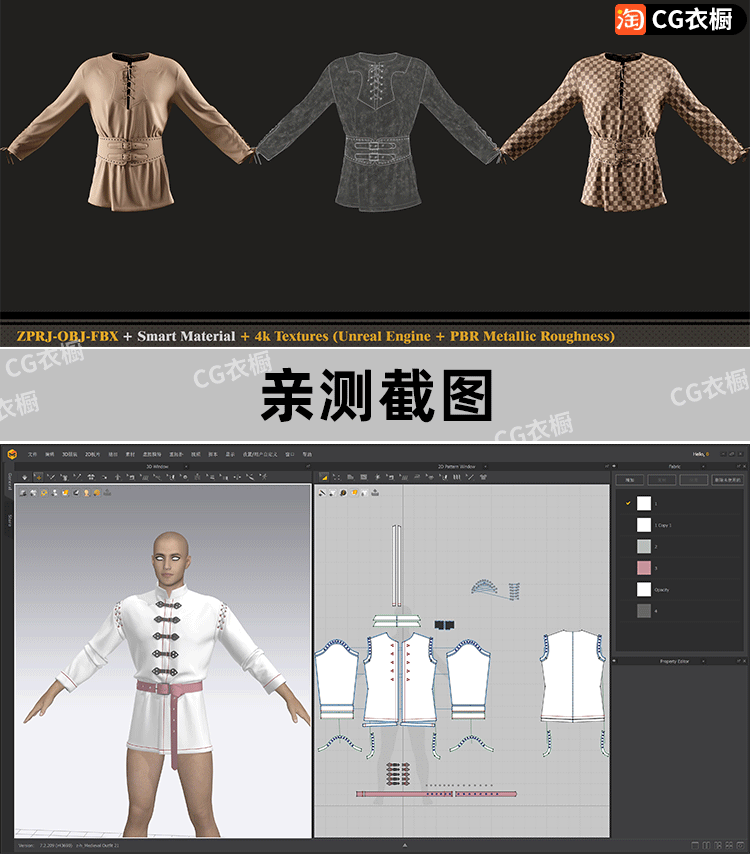Open the 3D服装 menu

69,454
